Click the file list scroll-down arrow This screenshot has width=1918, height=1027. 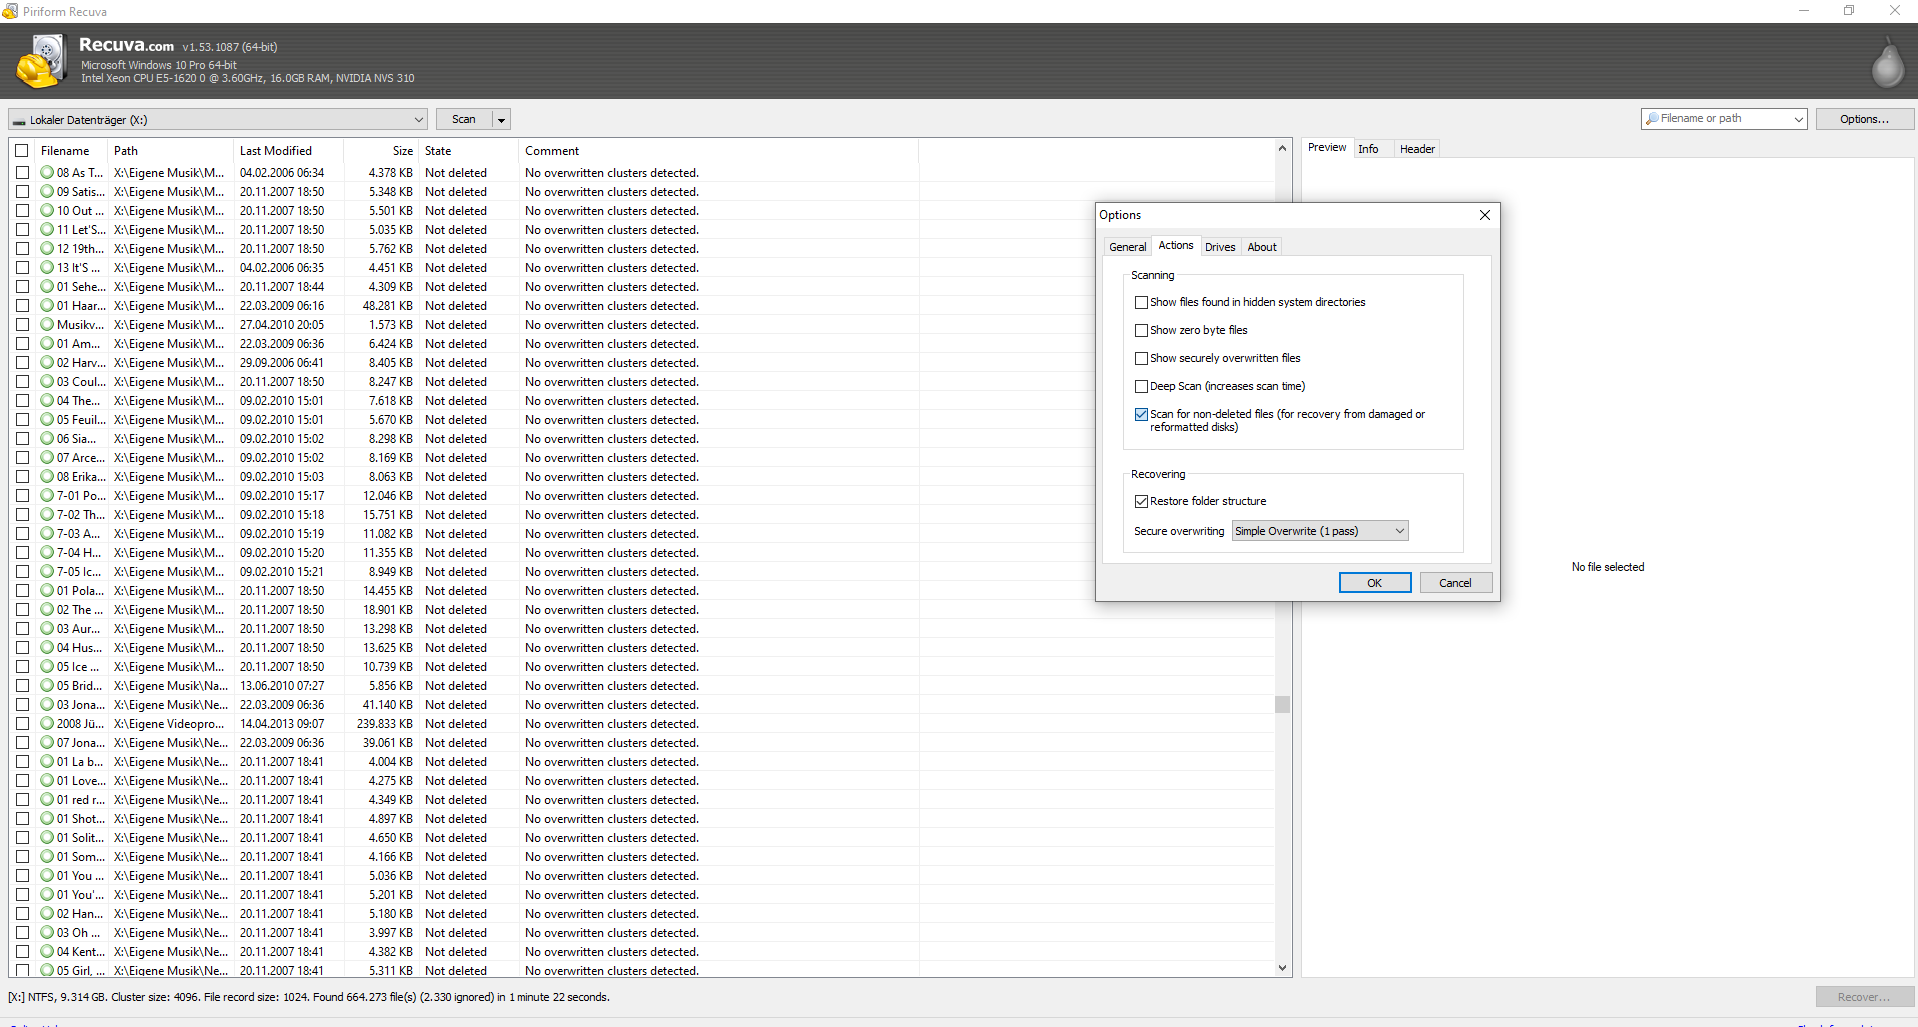click(1283, 968)
